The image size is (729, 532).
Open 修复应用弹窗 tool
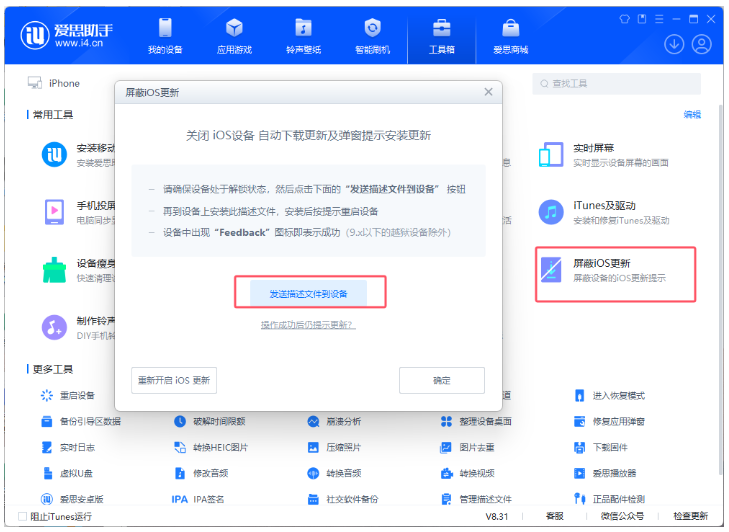pos(610,421)
